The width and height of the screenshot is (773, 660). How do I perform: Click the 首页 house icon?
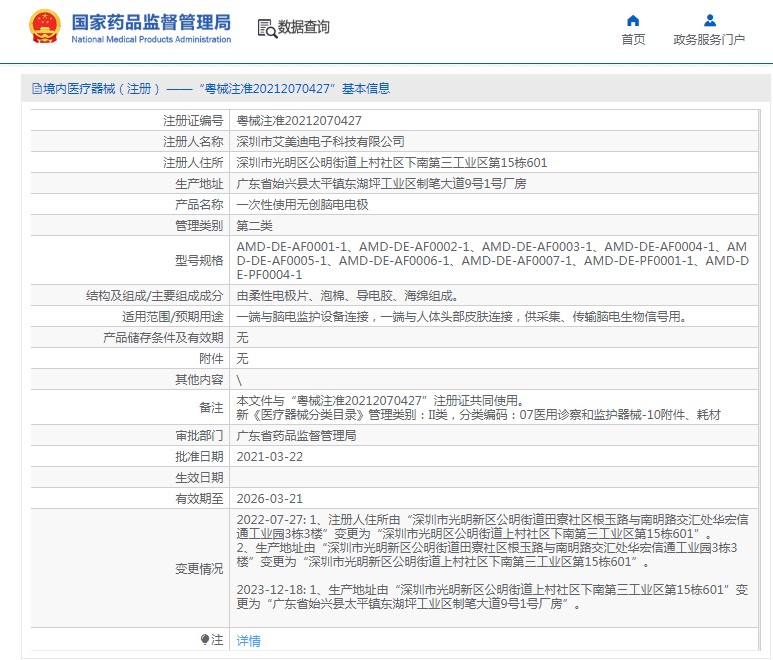tap(633, 20)
